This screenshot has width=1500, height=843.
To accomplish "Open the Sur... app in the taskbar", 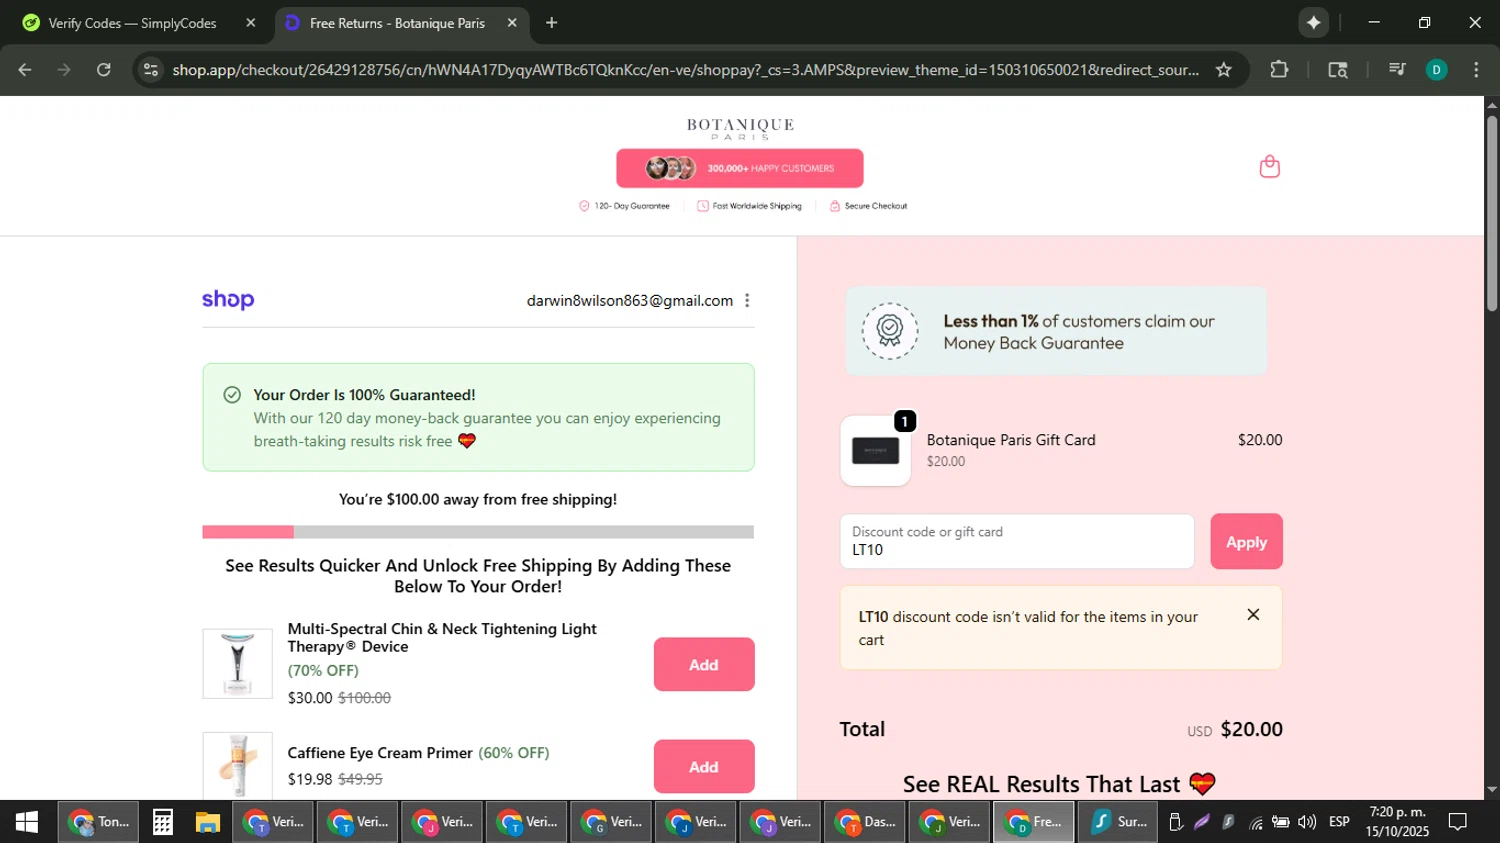I will coord(1119,822).
